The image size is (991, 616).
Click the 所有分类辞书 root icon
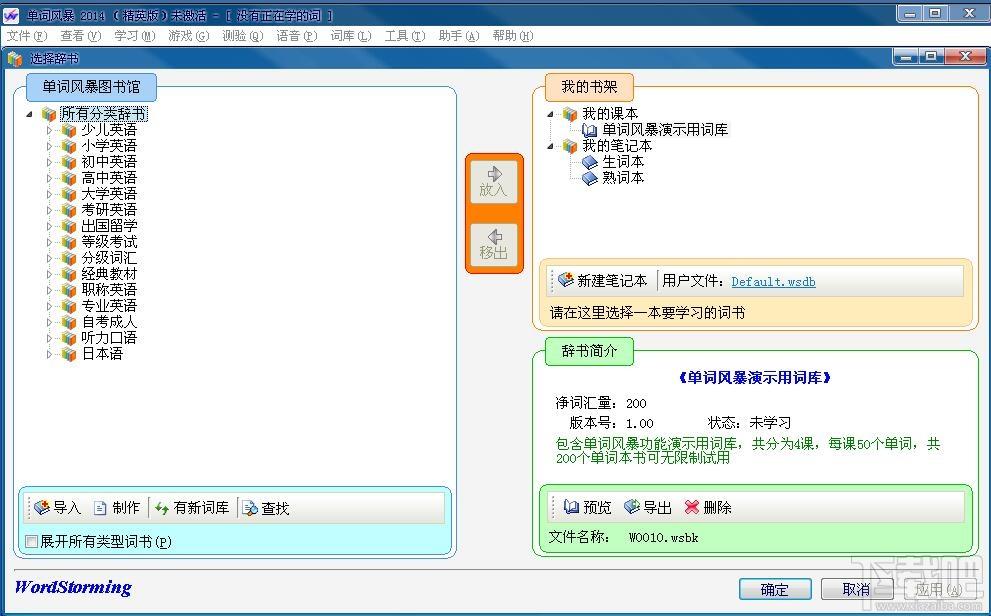click(49, 114)
